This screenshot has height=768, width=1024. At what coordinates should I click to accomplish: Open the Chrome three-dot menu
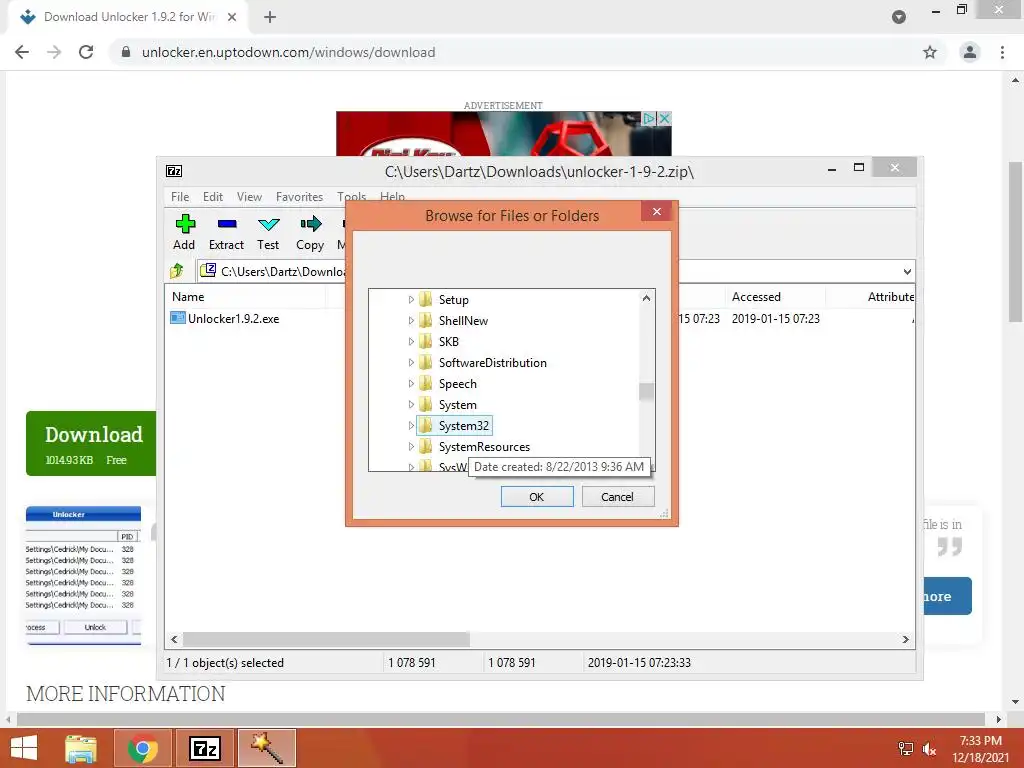coord(1002,52)
